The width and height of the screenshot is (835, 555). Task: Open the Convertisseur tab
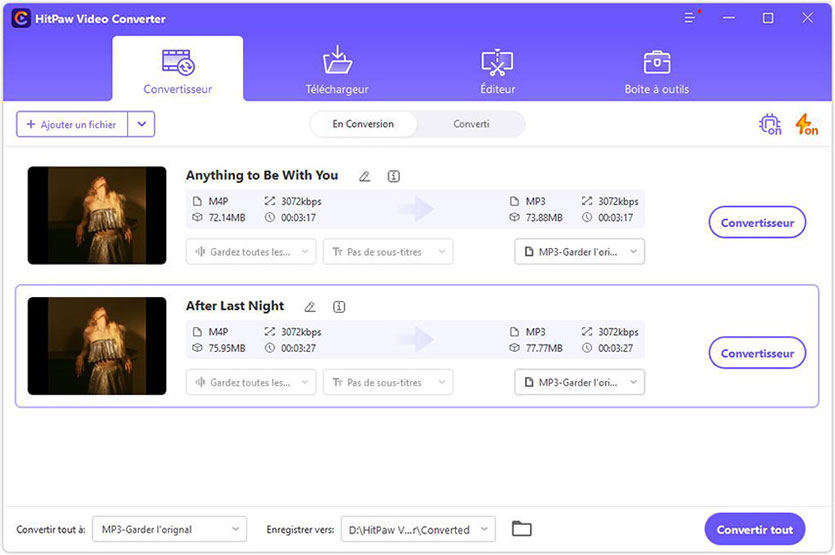click(x=177, y=69)
